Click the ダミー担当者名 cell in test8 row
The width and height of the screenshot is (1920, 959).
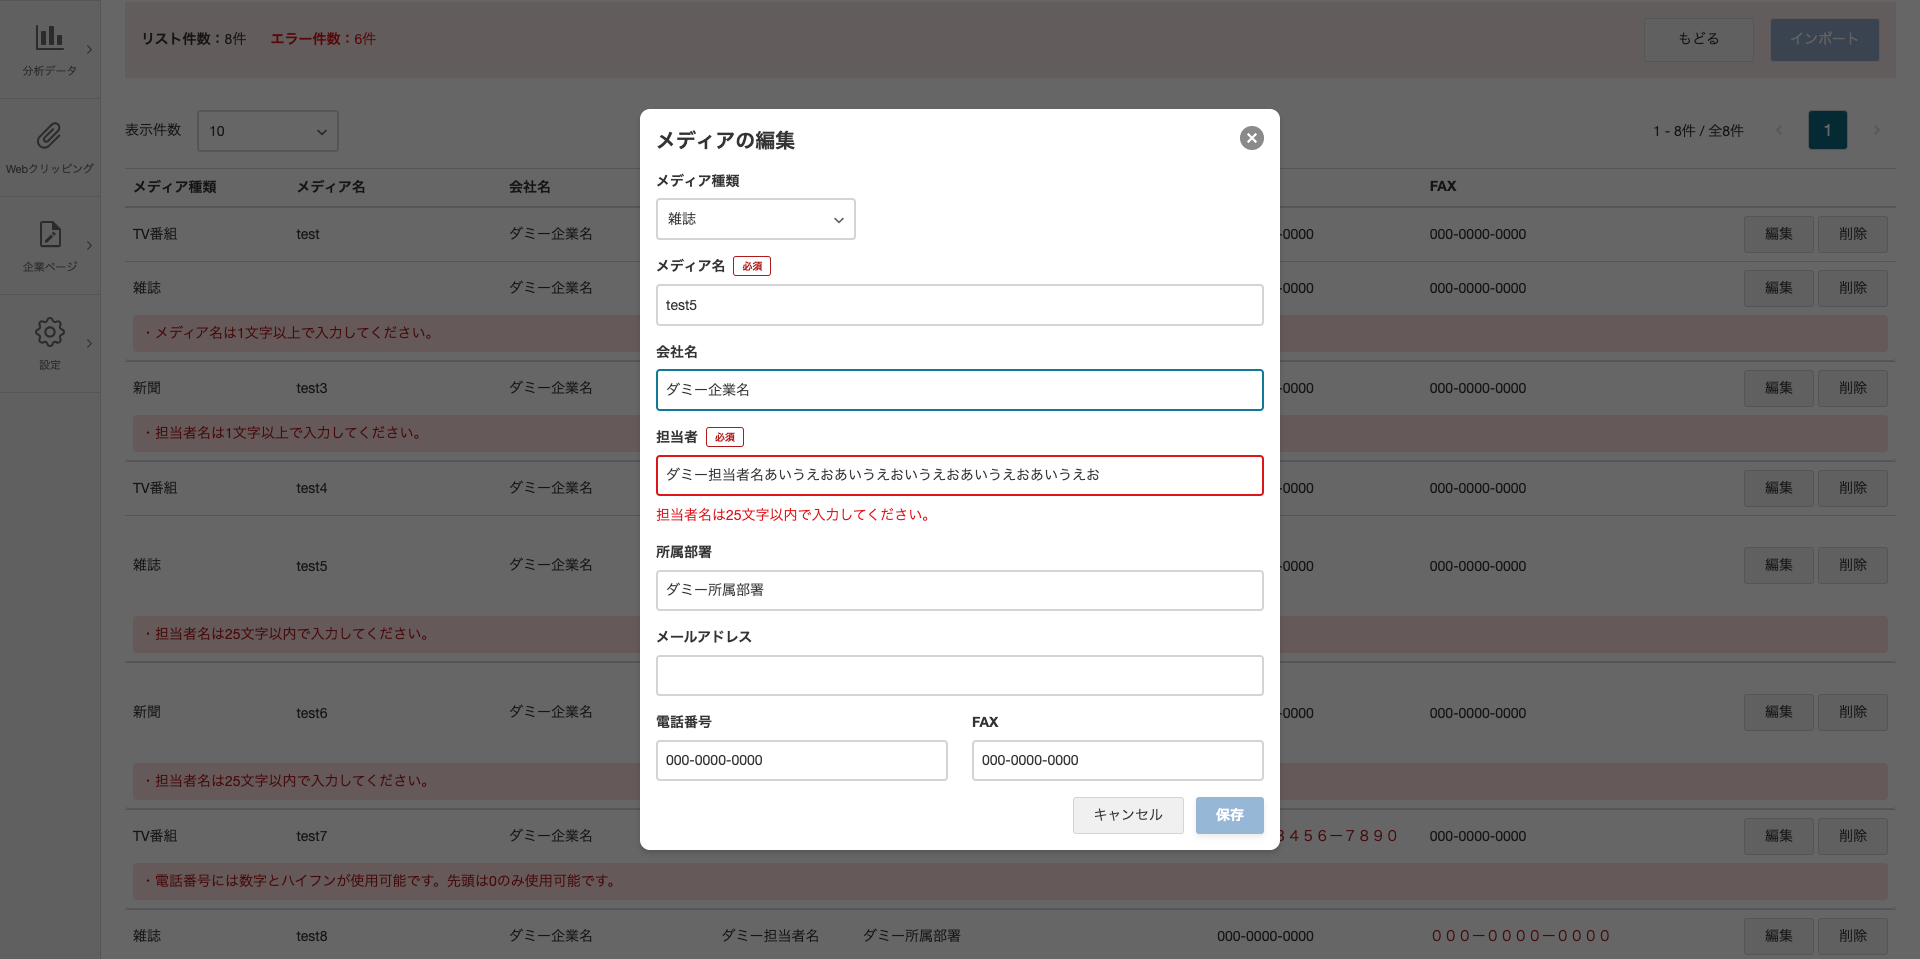770,936
